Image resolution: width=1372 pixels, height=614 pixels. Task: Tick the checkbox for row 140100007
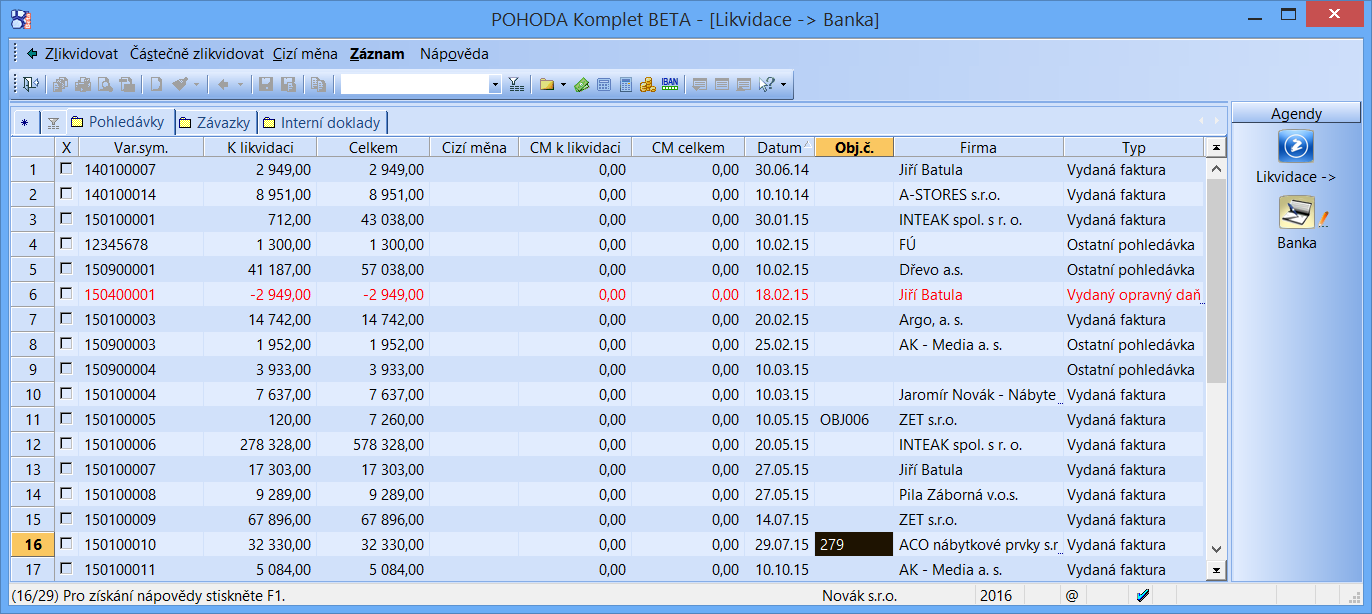pyautogui.click(x=66, y=170)
